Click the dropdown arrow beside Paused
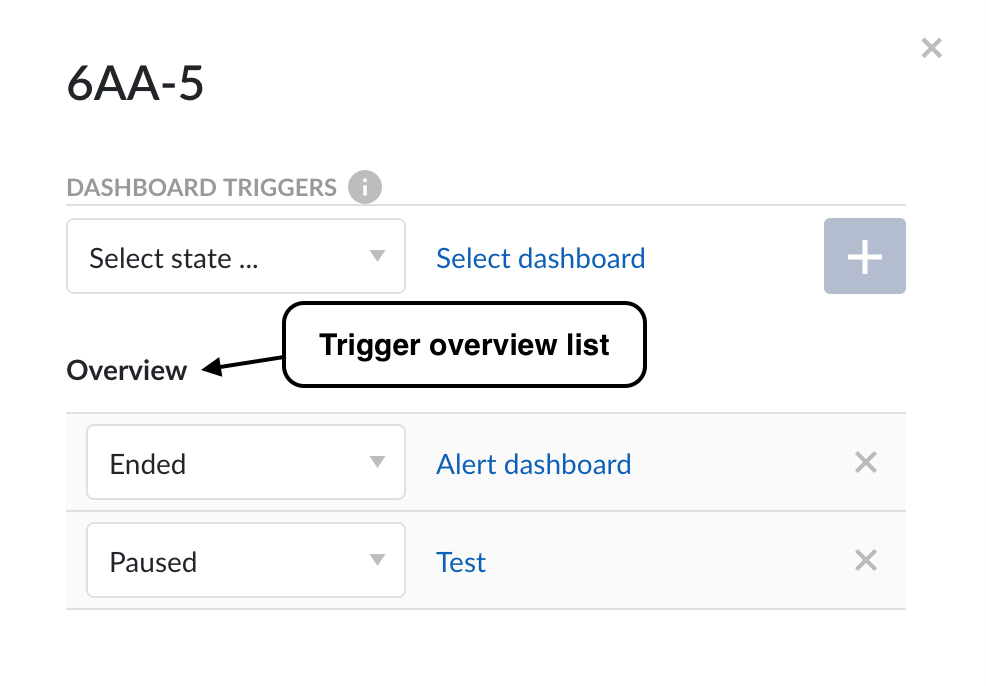 pos(379,560)
